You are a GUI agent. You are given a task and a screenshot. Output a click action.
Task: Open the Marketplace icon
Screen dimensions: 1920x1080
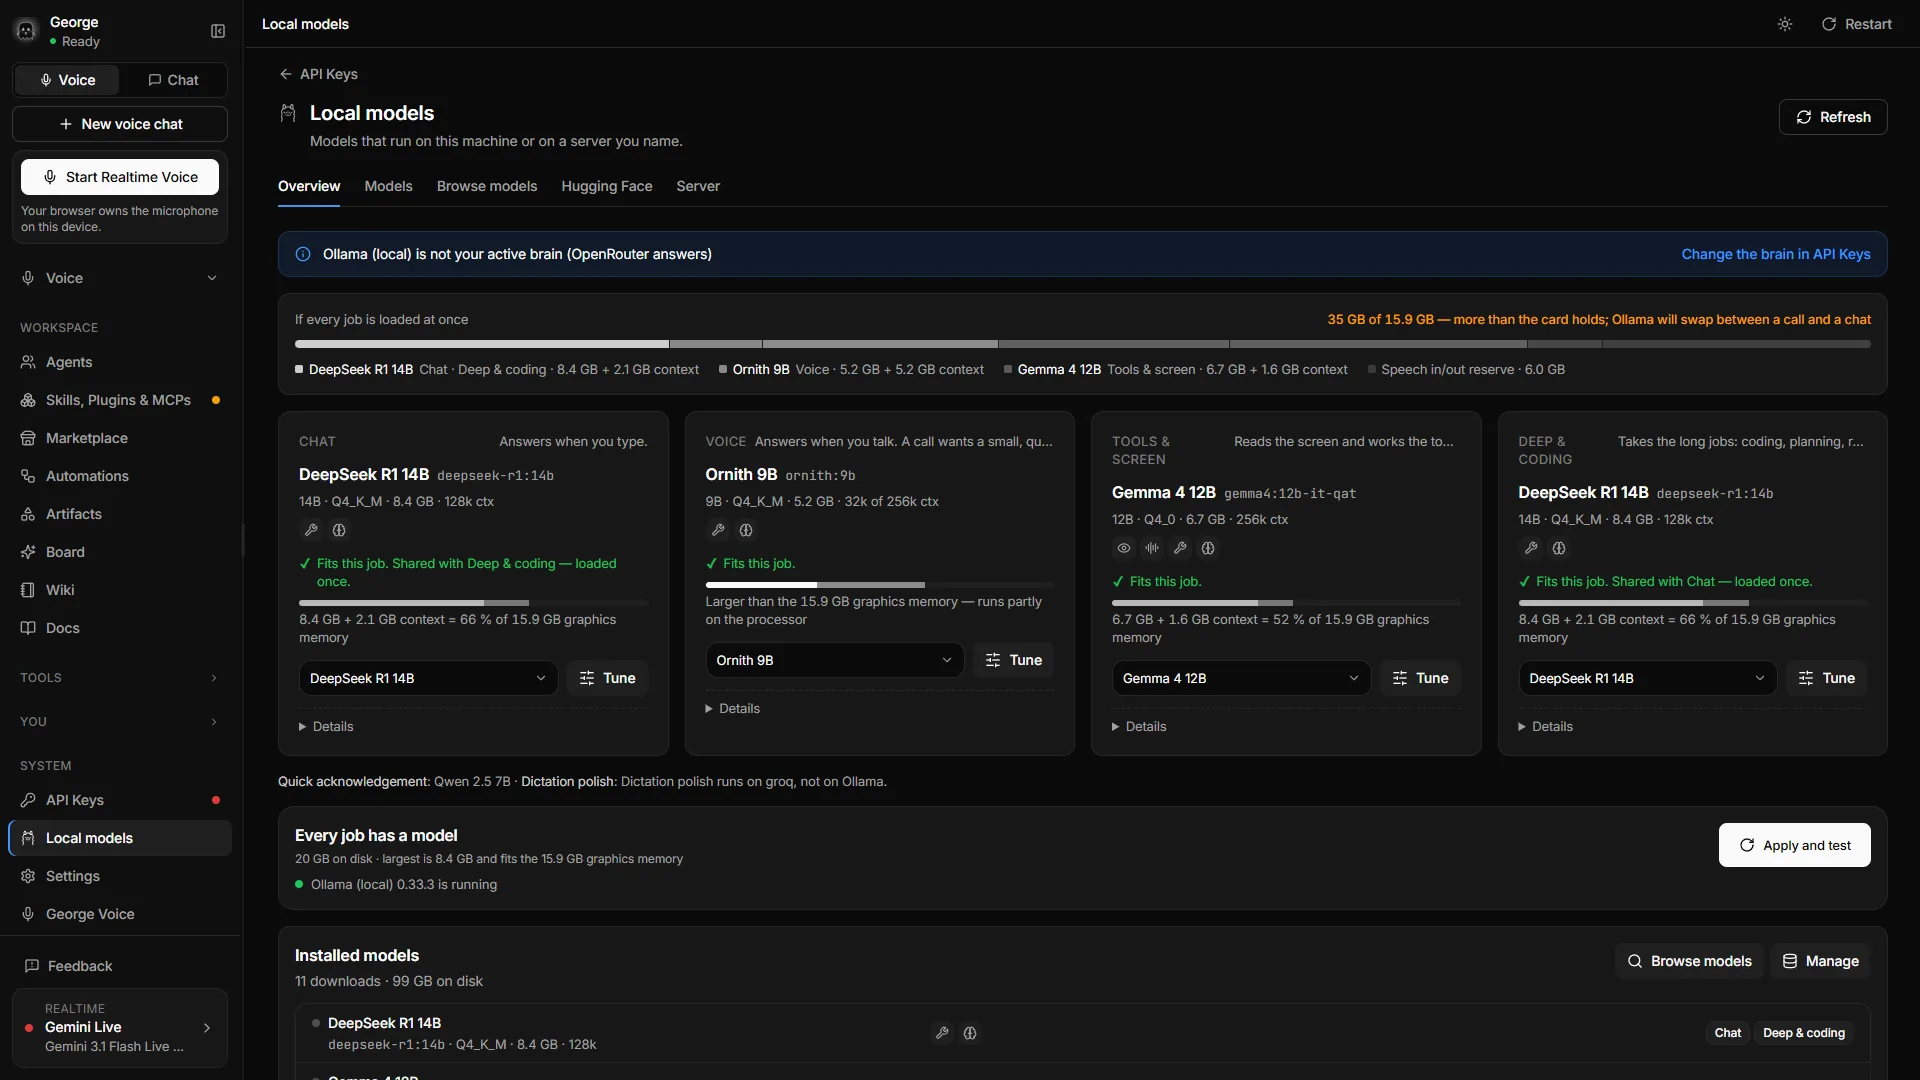point(28,438)
